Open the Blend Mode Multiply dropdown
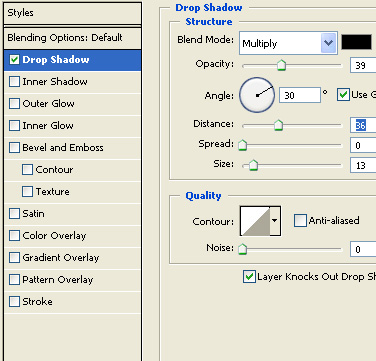This screenshot has width=376, height=361. tap(288, 43)
